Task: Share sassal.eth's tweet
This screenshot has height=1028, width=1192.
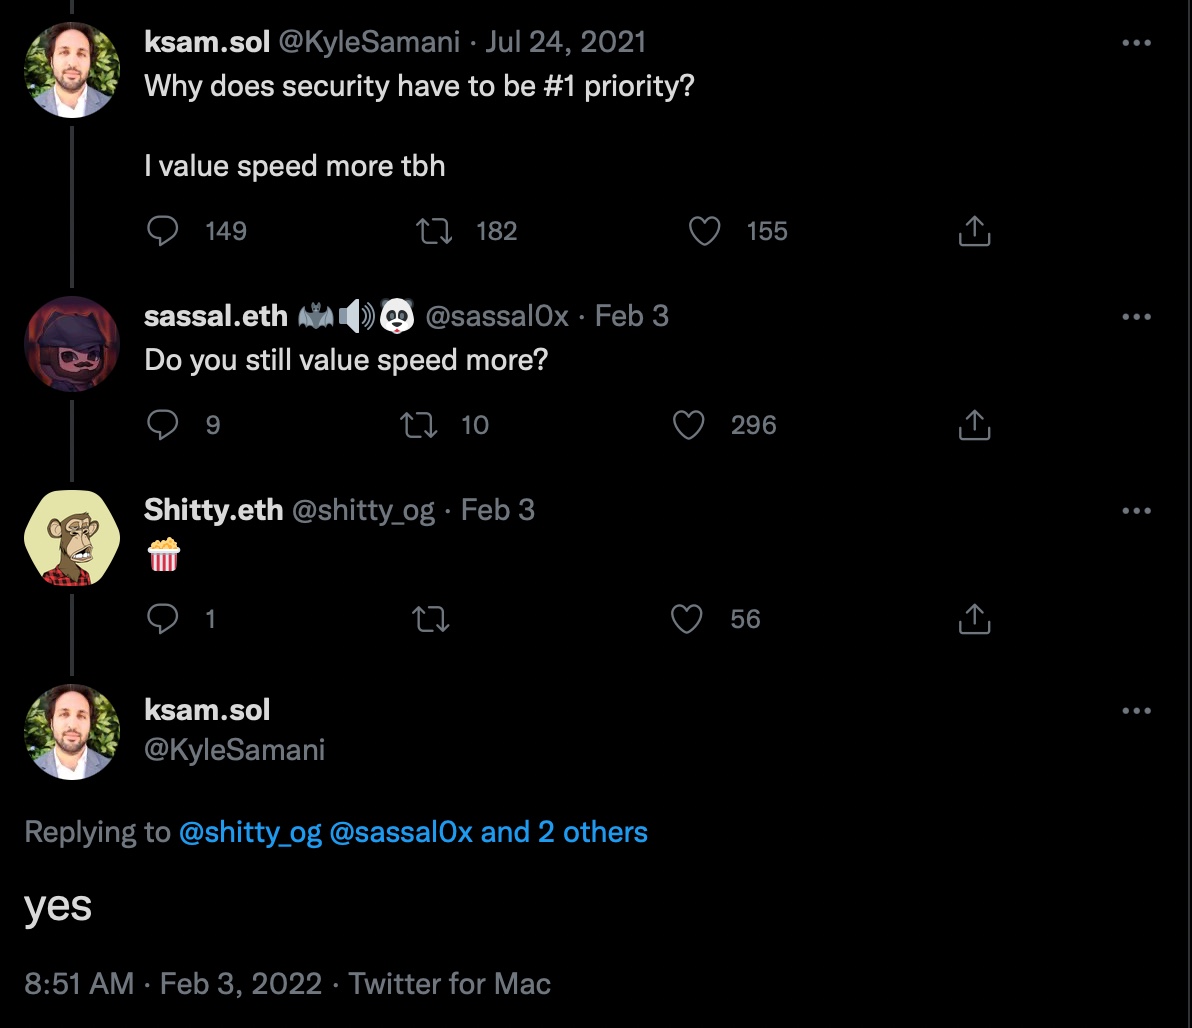Action: [974, 426]
